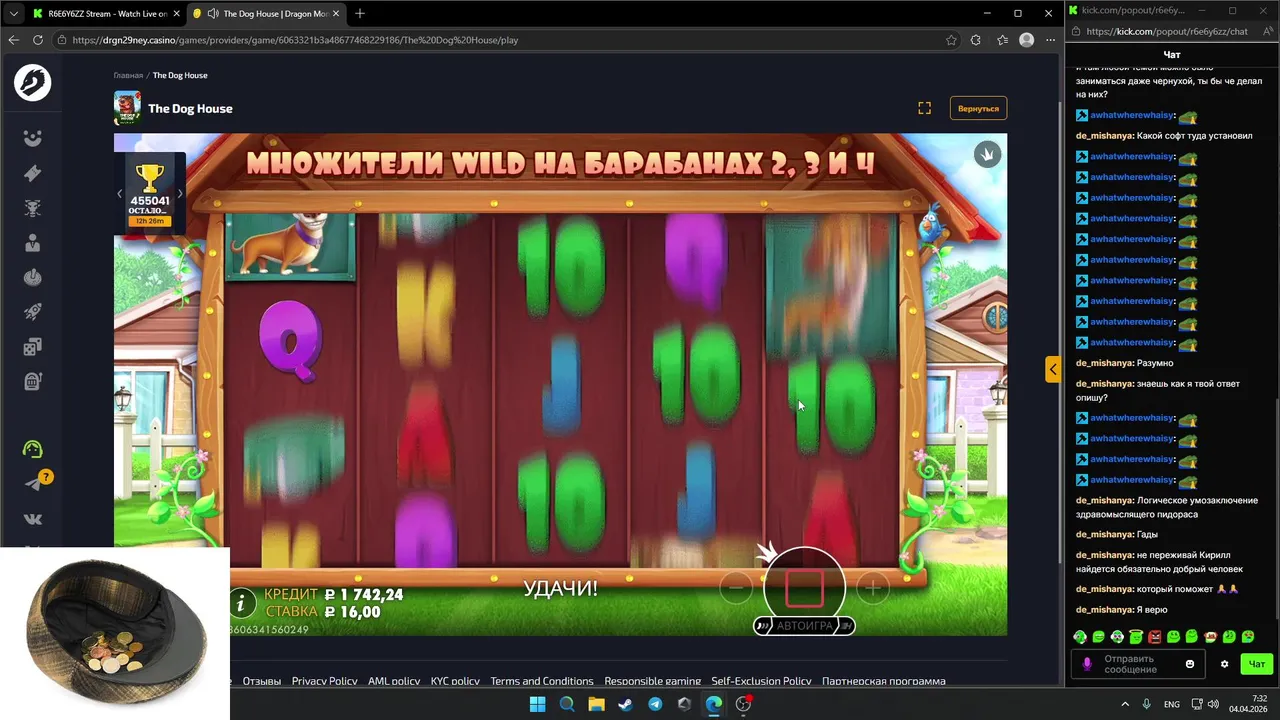Screen dimensions: 1280x720
Task: Open the Privacy Policy footer link
Action: pos(324,681)
